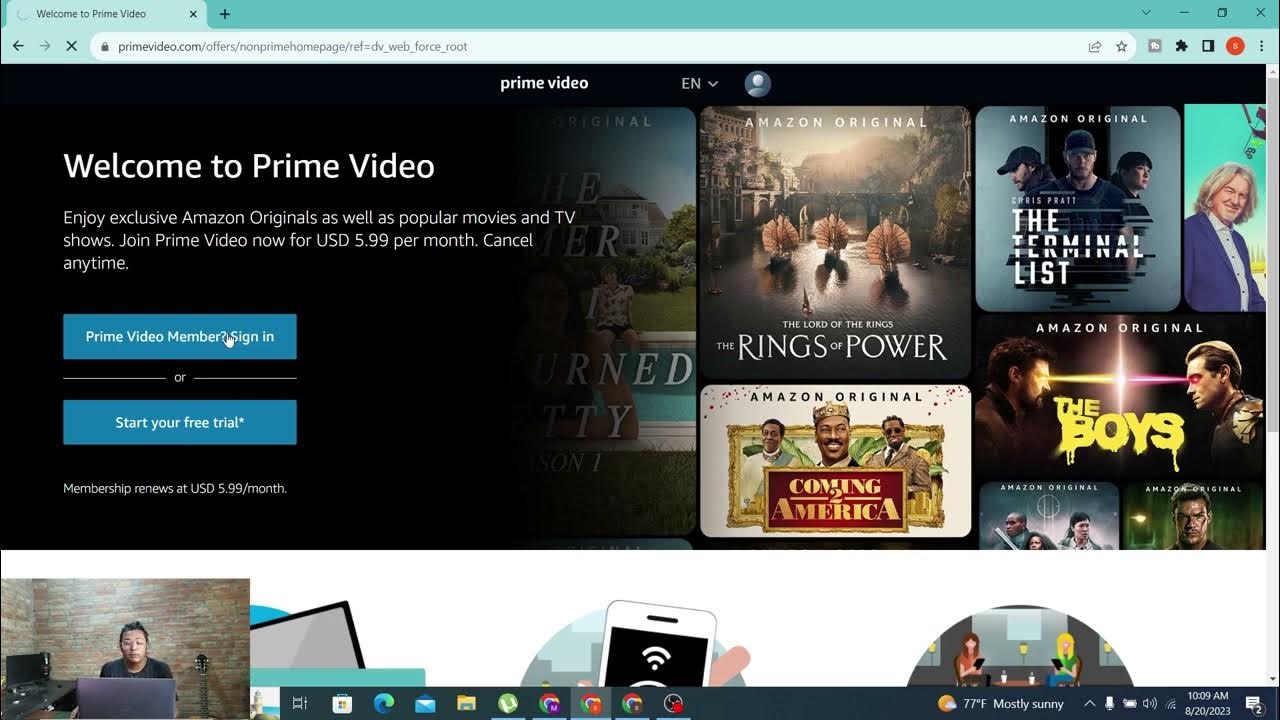Click Start your free trial button

click(180, 422)
